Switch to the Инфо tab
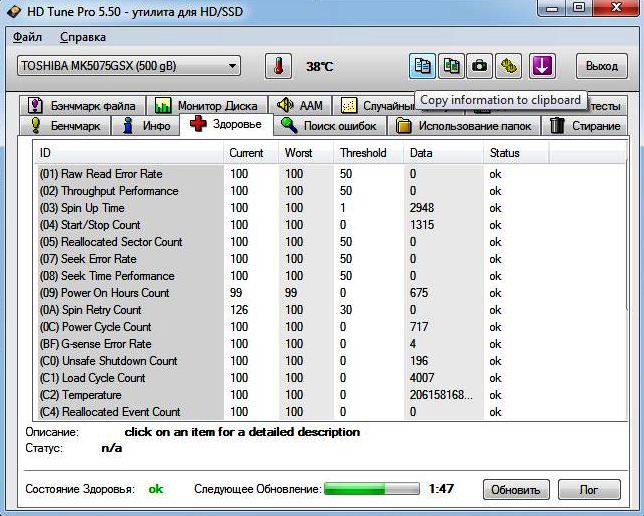Screen dimensions: 644x516 pos(146,125)
